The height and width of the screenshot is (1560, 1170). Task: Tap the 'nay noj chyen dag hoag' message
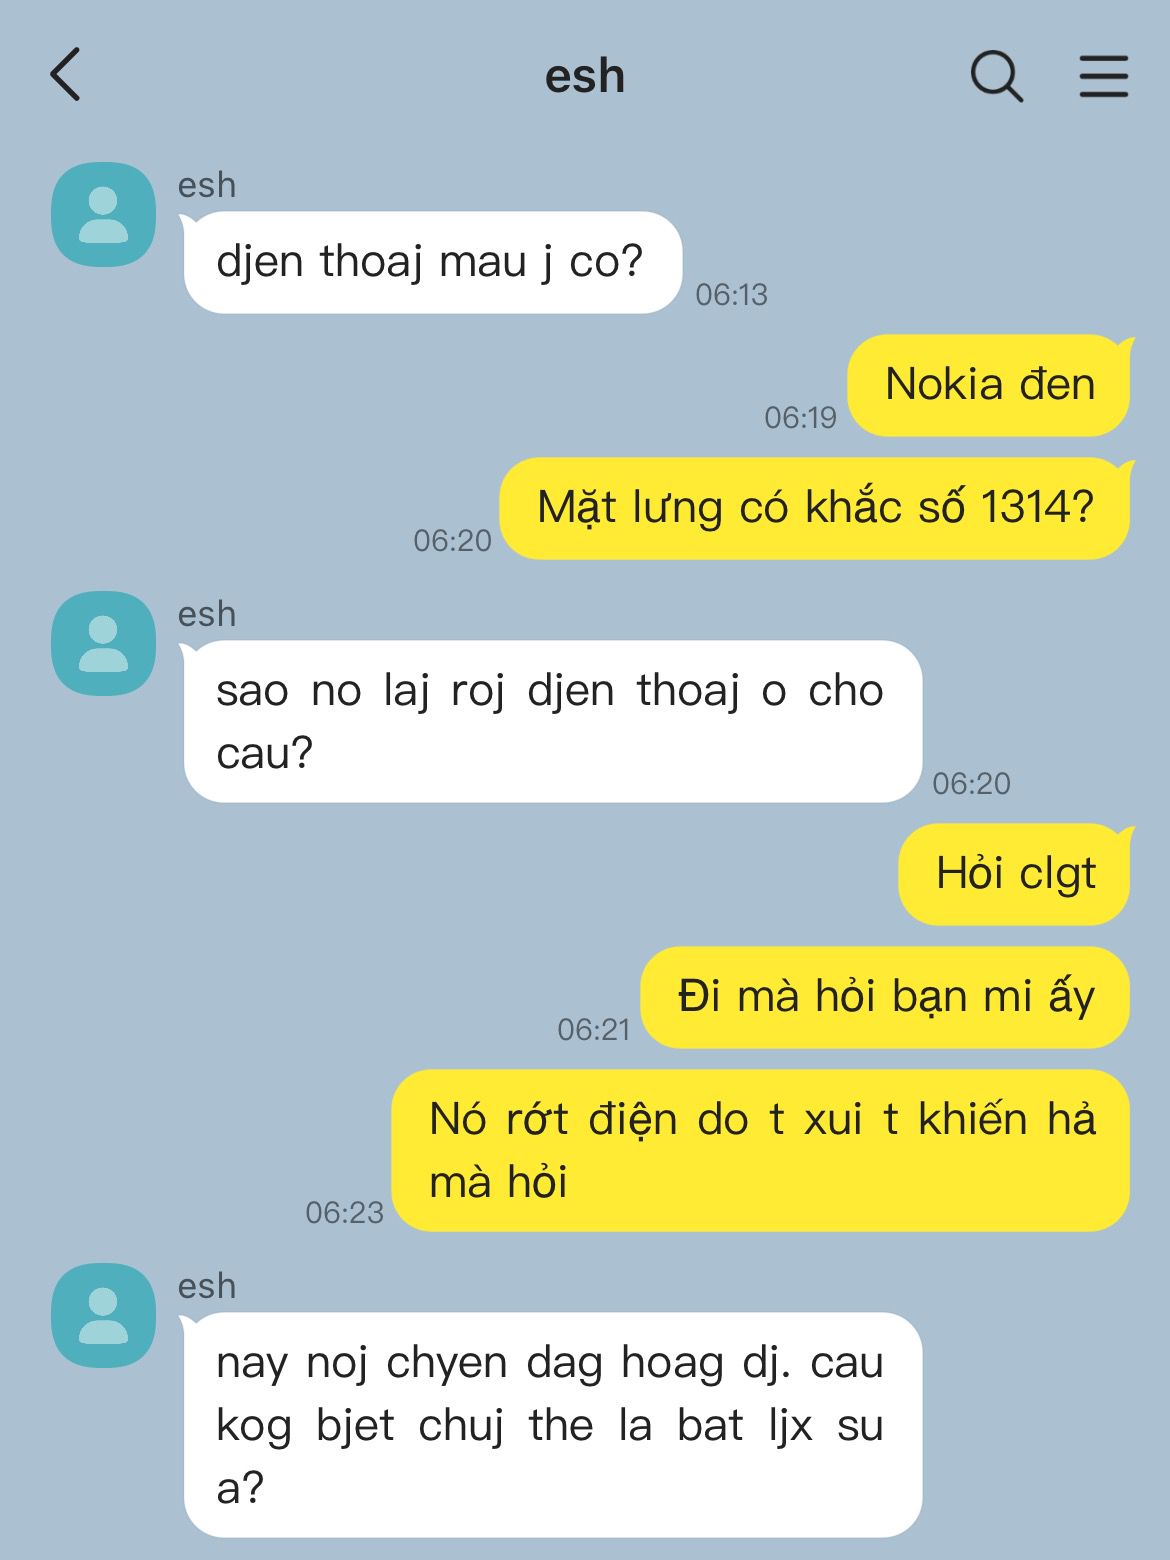pos(552,1425)
